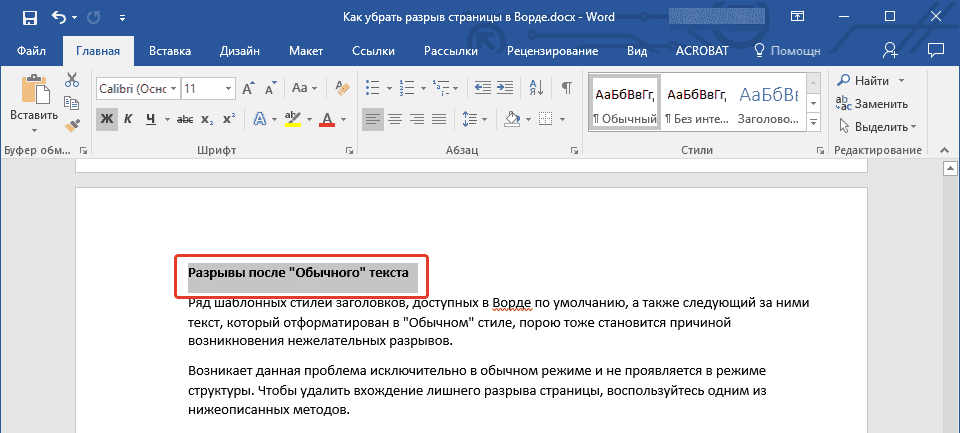
Task: Increase paragraph indent
Action: click(x=504, y=88)
